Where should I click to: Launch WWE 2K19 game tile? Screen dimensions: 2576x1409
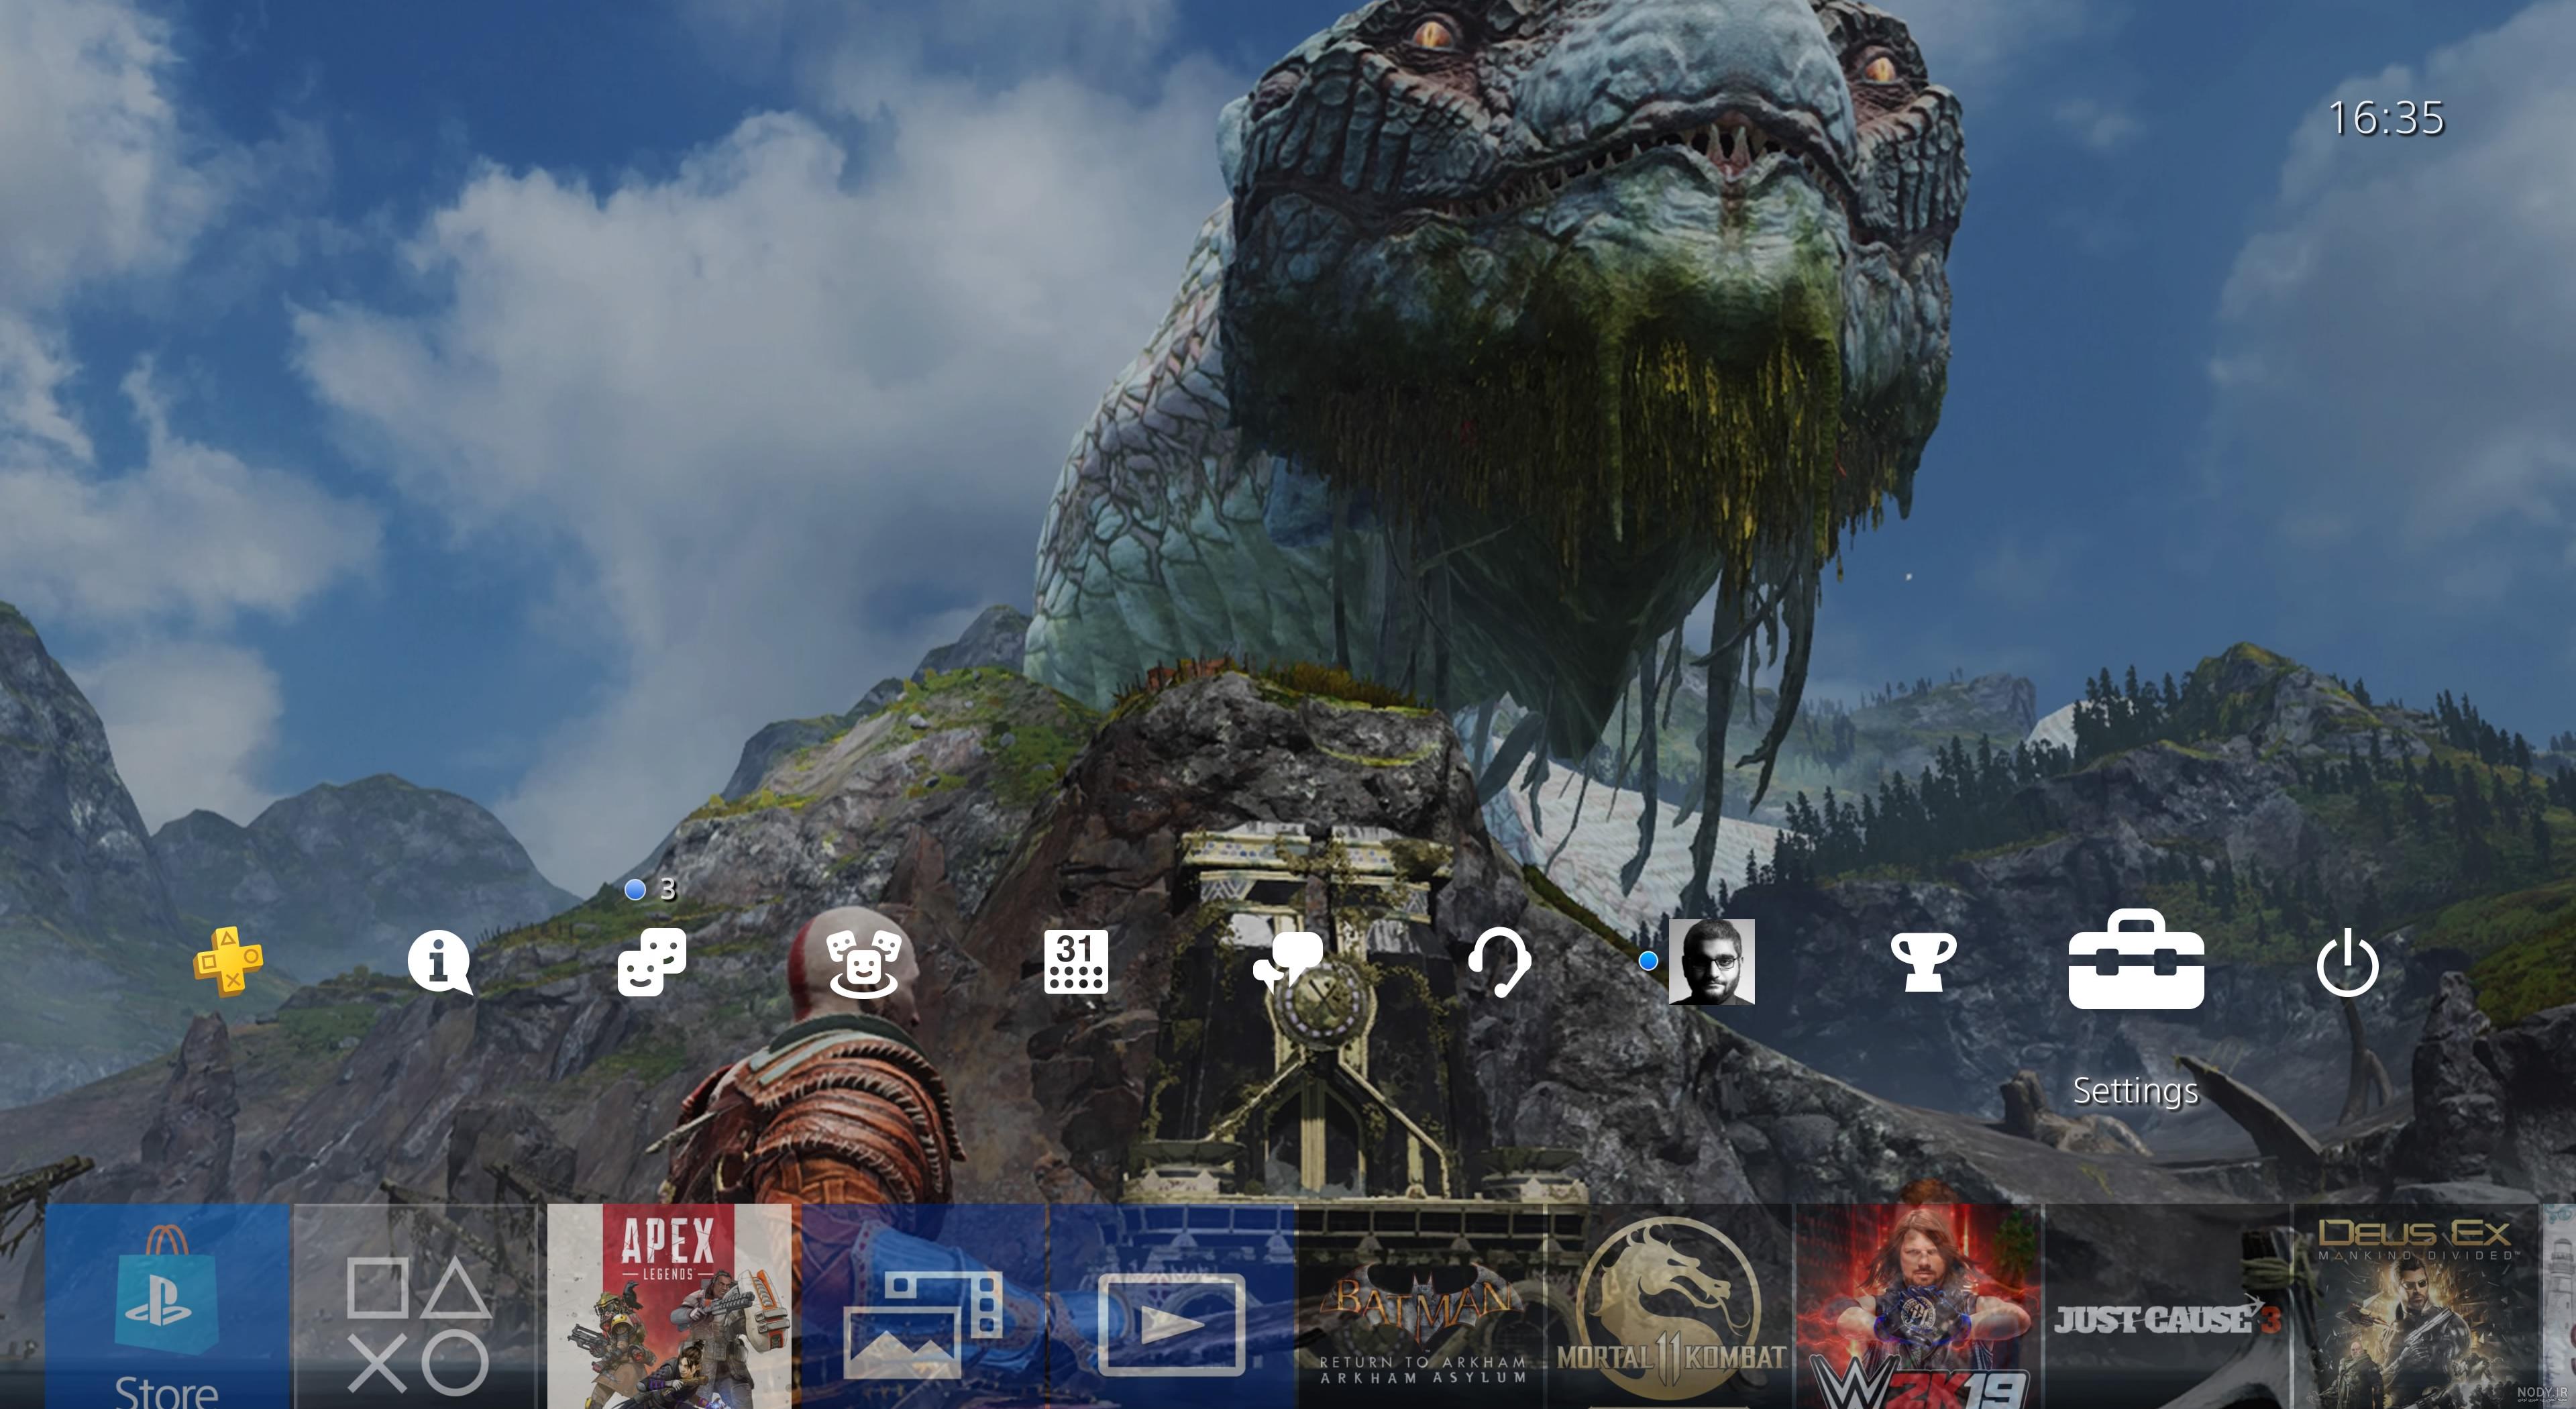(x=1919, y=1306)
